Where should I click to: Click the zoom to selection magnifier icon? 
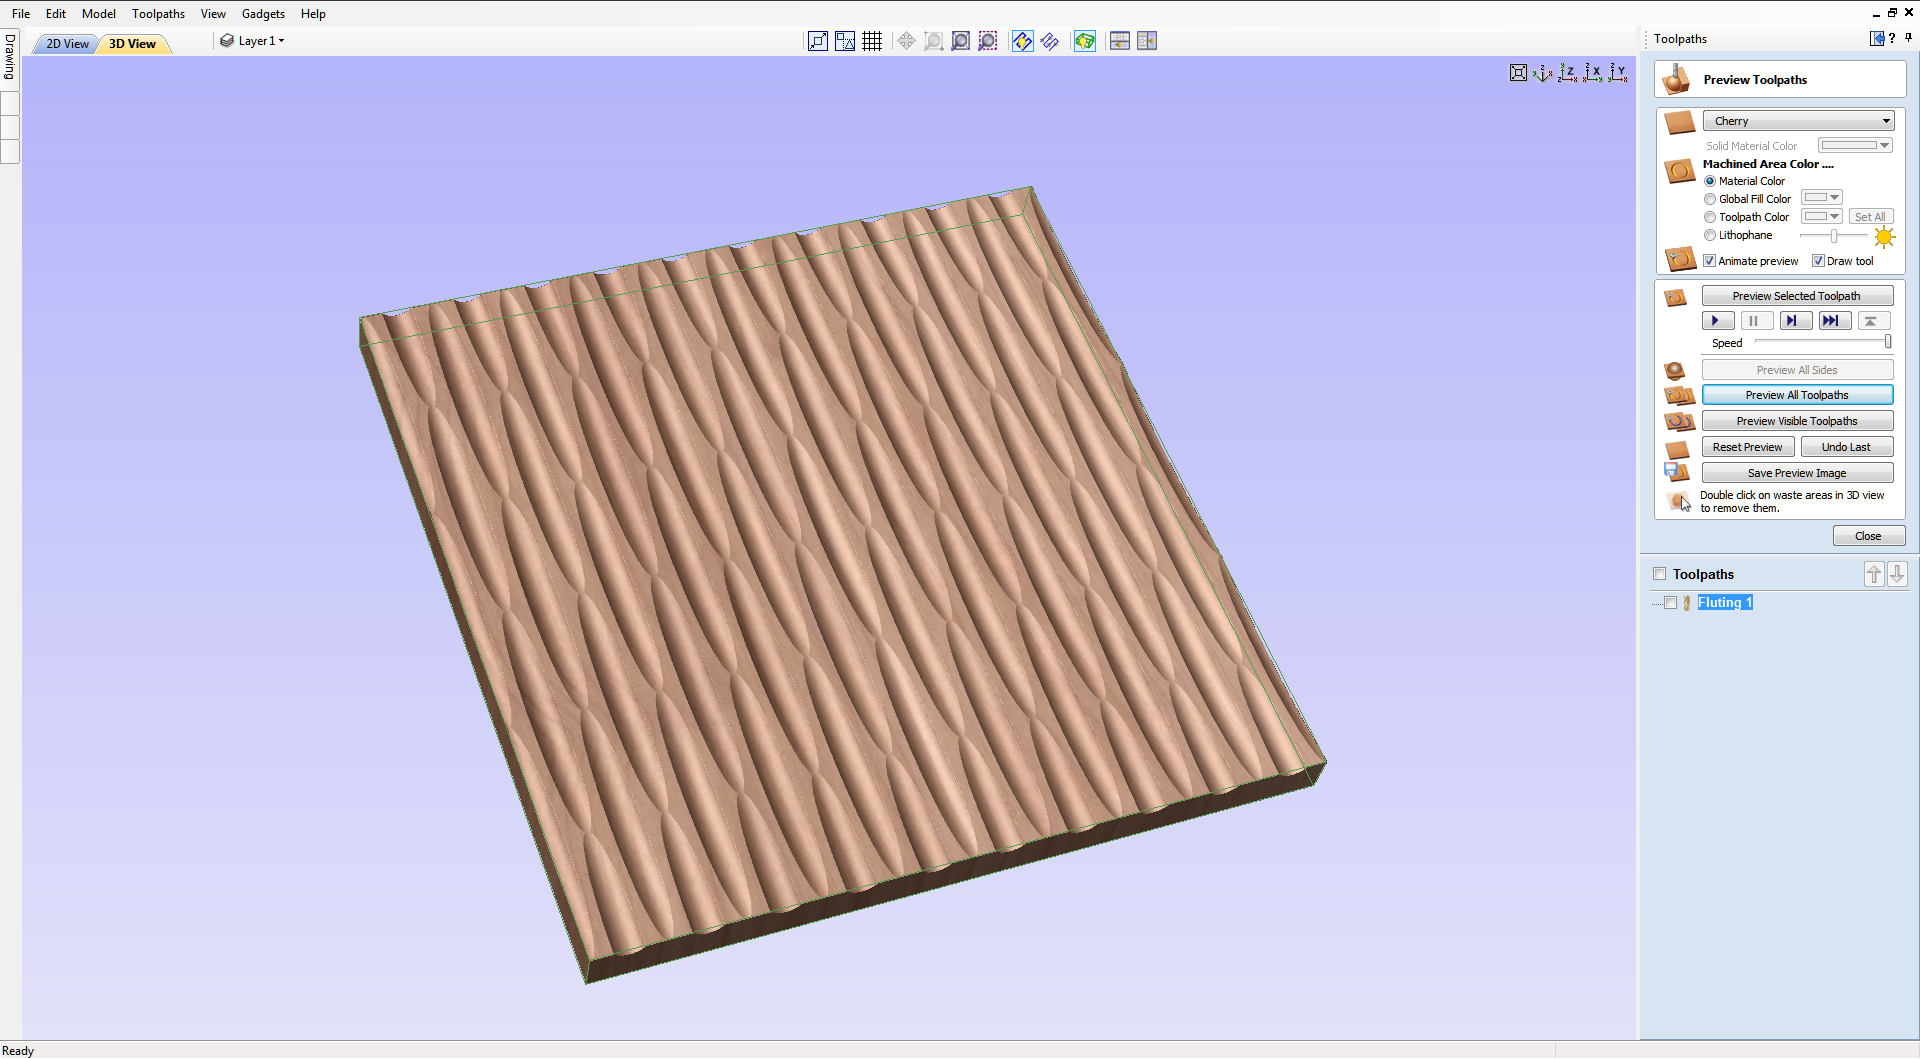tap(987, 41)
